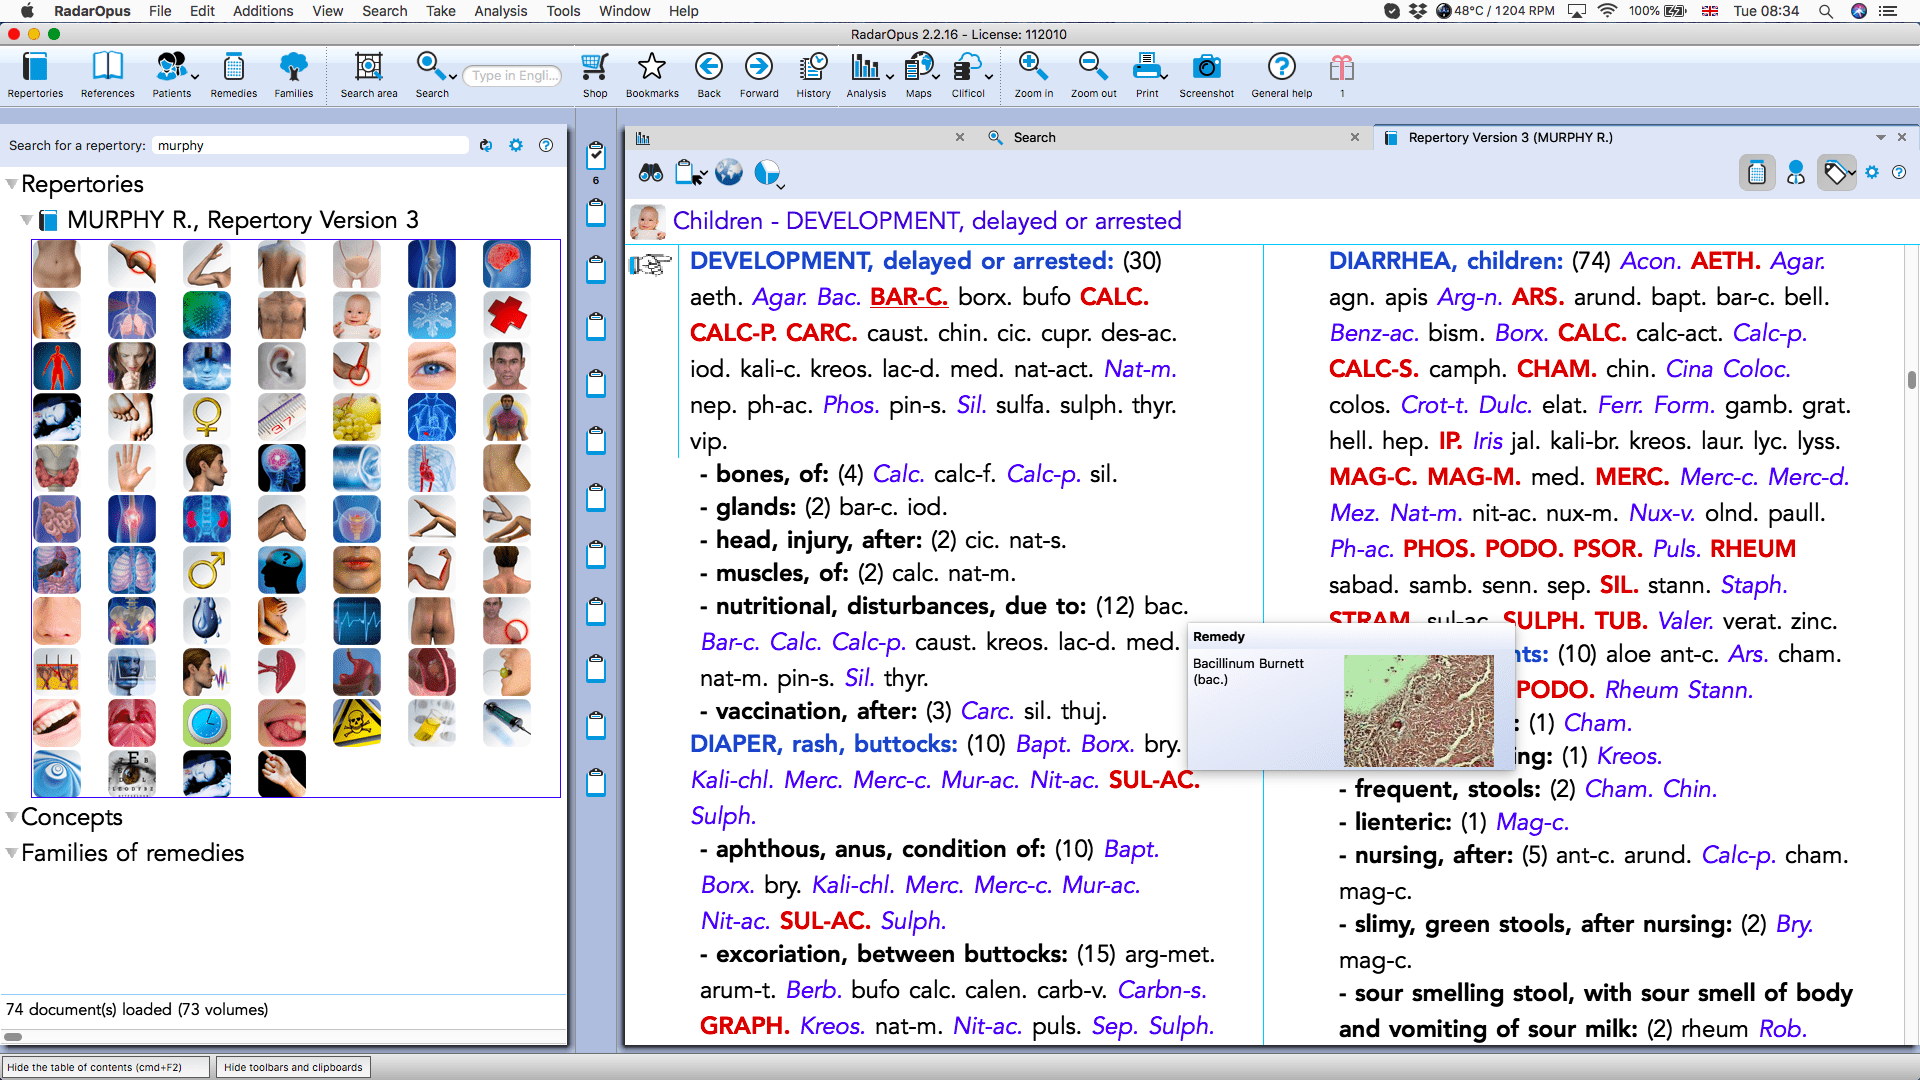
Task: Open the History icon
Action: coord(813,67)
